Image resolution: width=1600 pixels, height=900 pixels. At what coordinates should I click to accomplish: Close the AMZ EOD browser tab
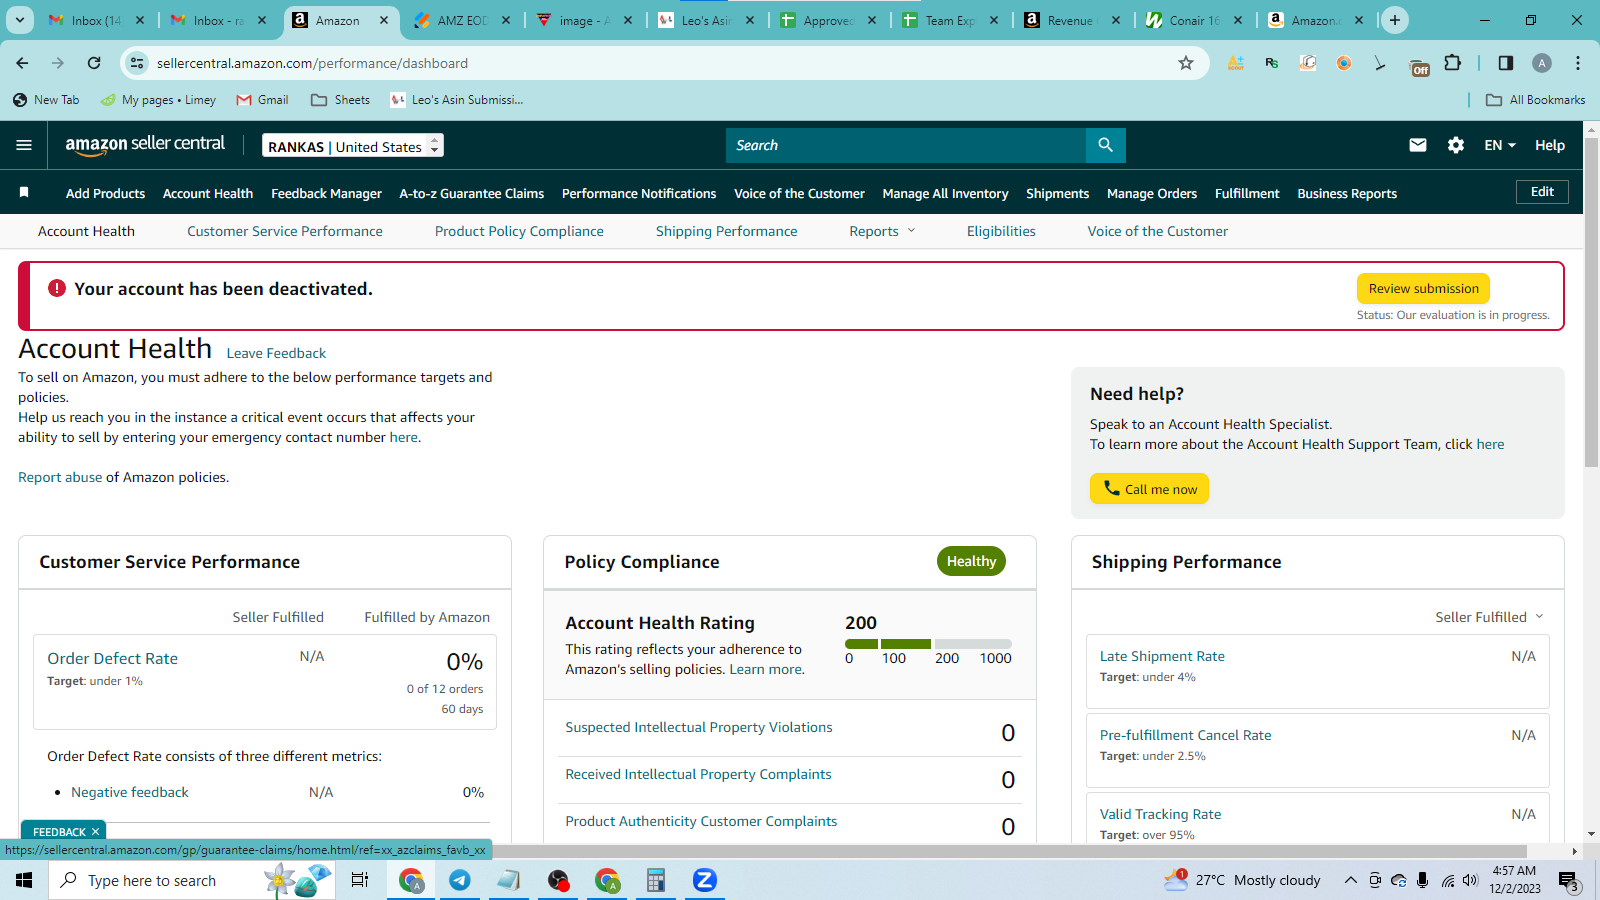pos(506,20)
